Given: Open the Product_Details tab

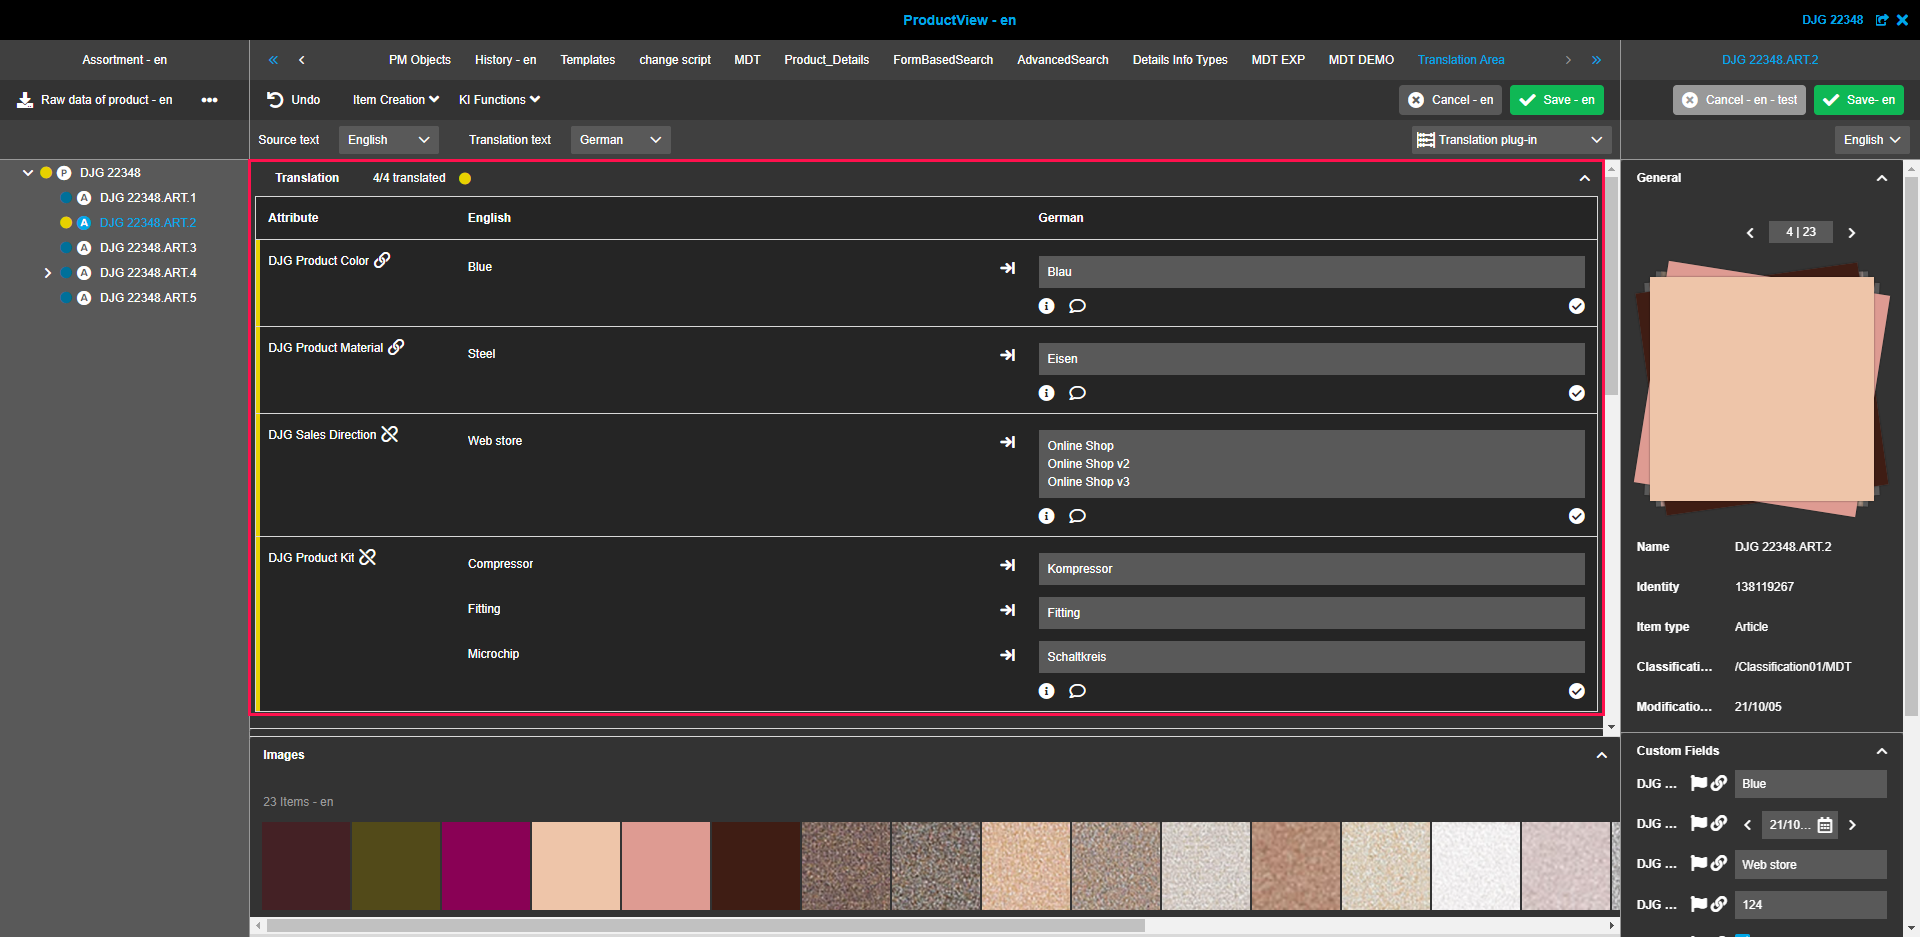Looking at the screenshot, I should point(826,60).
